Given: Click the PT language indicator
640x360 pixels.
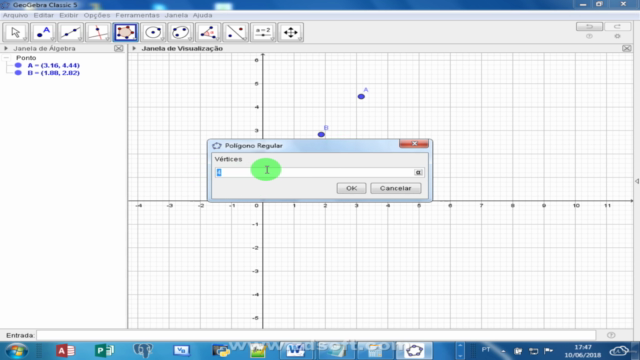Looking at the screenshot, I should (x=486, y=350).
